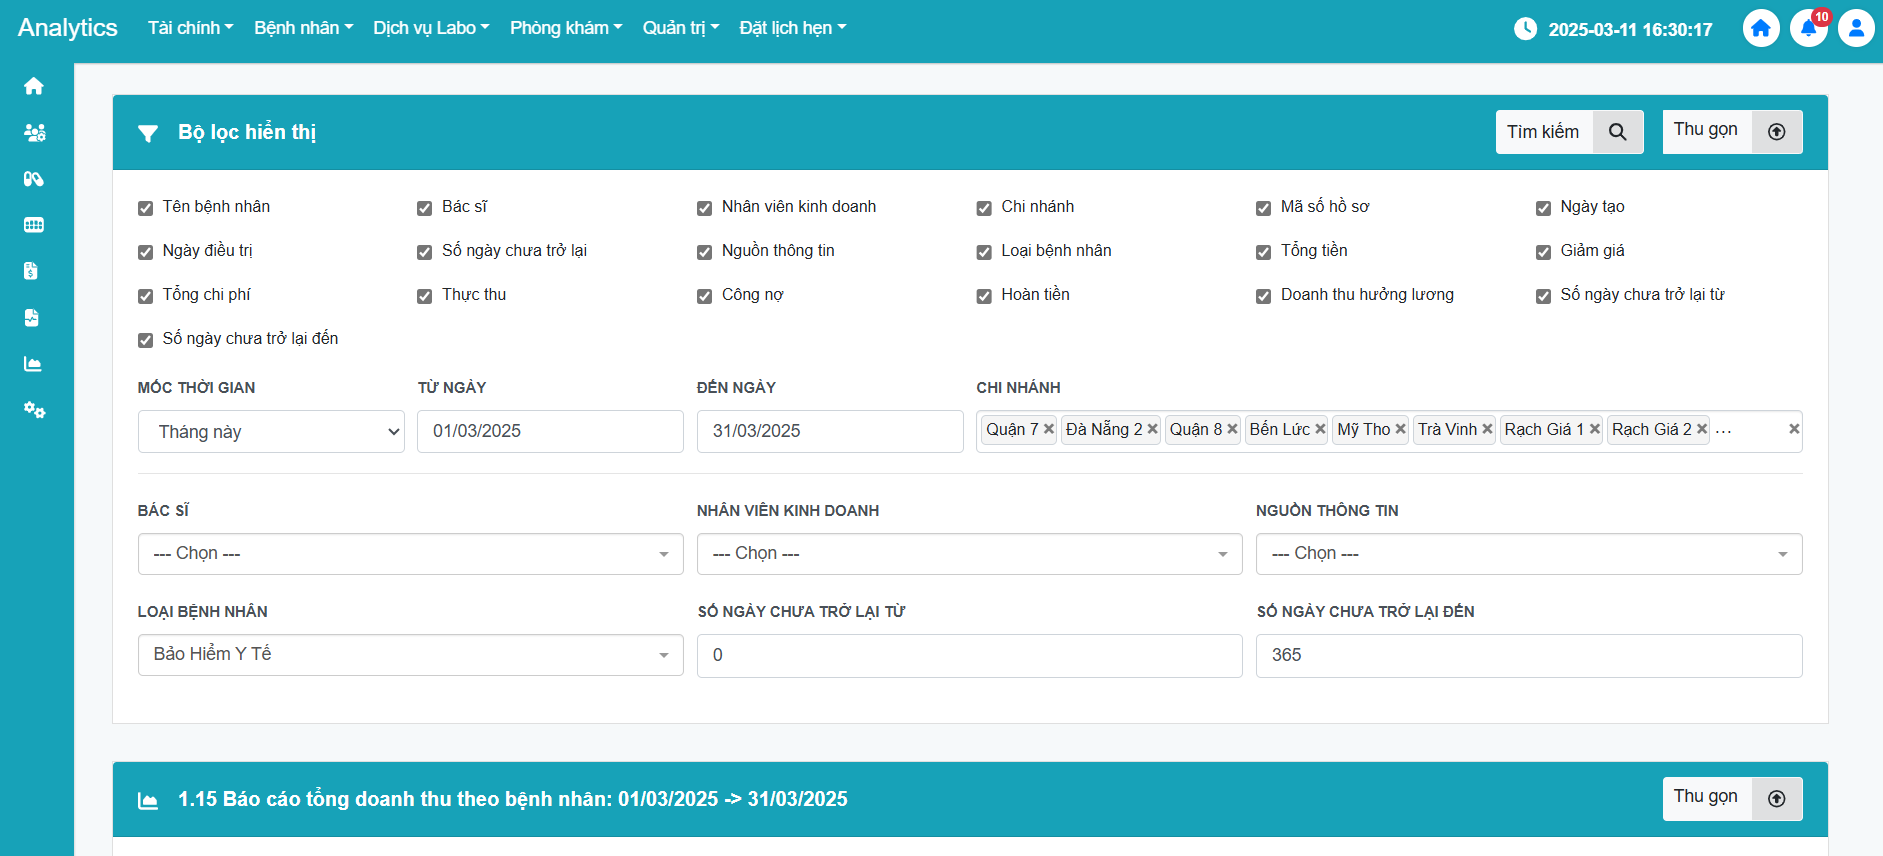1883x856 pixels.
Task: Open the settings gears sidebar icon
Action: (x=34, y=410)
